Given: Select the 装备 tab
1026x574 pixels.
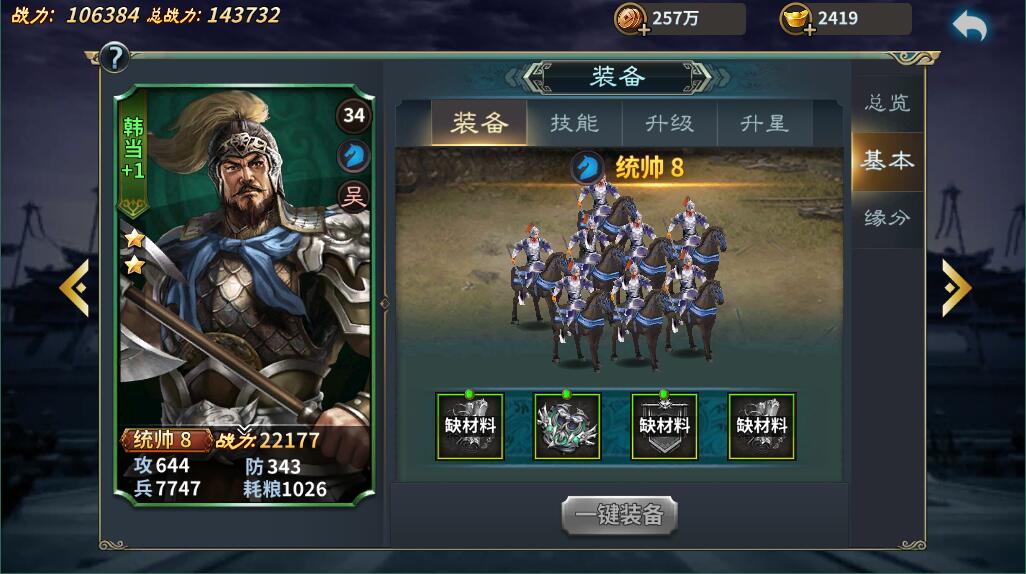Looking at the screenshot, I should (x=479, y=123).
